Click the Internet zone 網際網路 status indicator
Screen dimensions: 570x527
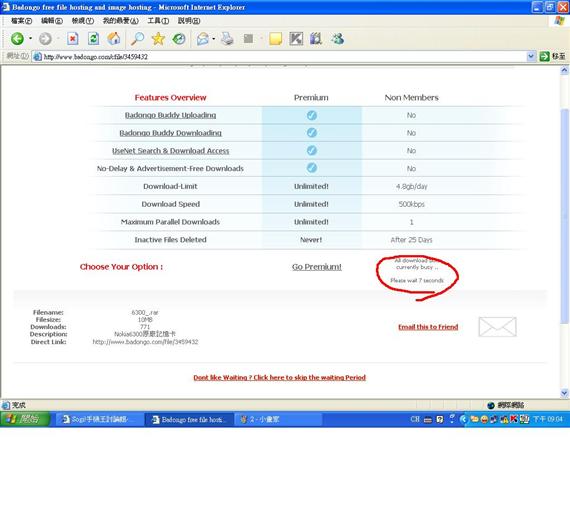point(506,405)
